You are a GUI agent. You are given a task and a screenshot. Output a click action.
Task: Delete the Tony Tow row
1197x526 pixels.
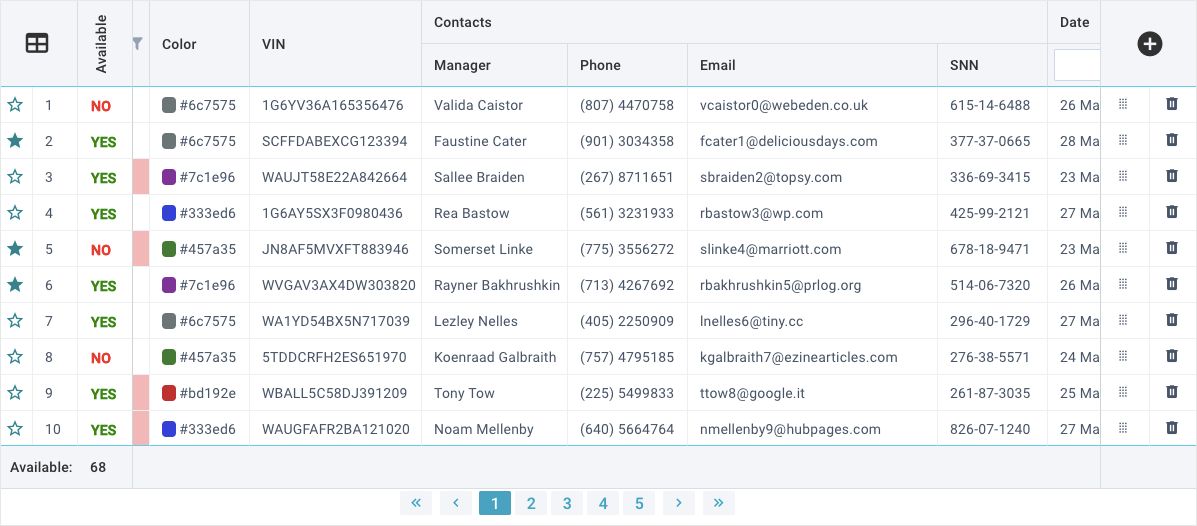(1172, 392)
